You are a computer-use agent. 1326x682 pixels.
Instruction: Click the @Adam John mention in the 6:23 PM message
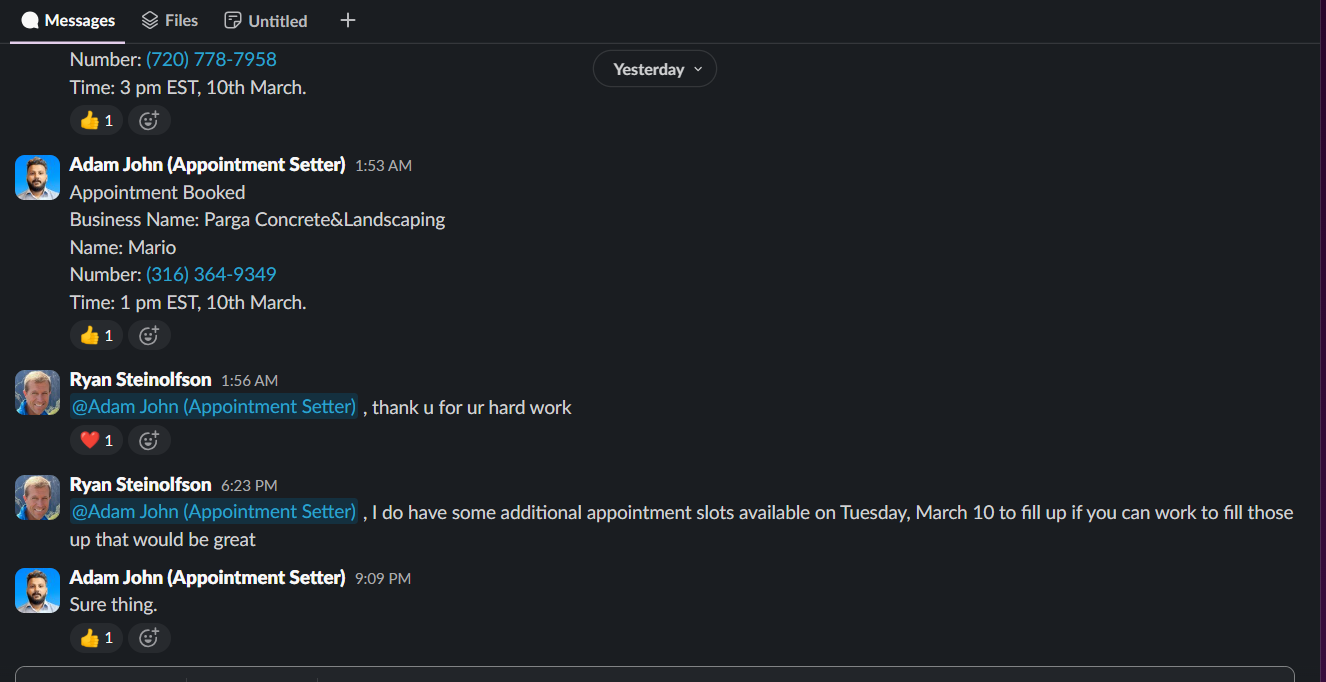(x=214, y=512)
